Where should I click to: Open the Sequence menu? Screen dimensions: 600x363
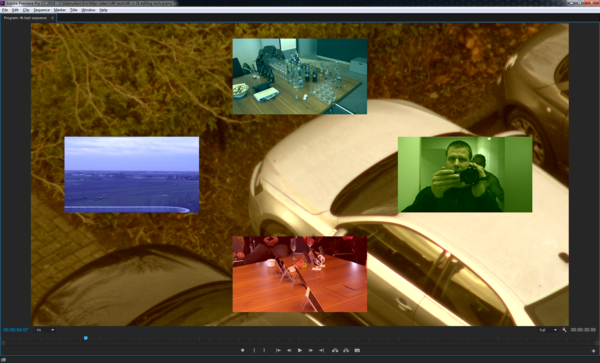41,10
